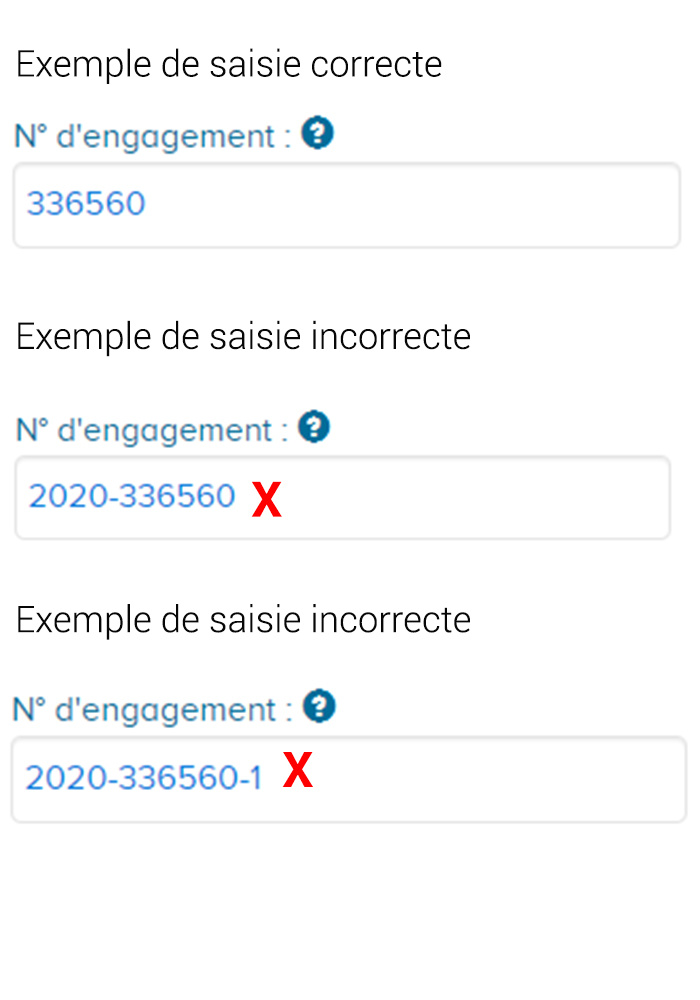Click N° d'engagement label above 2020-336560-1 field
Viewport: 700px width, 1000px height.
pos(152,710)
